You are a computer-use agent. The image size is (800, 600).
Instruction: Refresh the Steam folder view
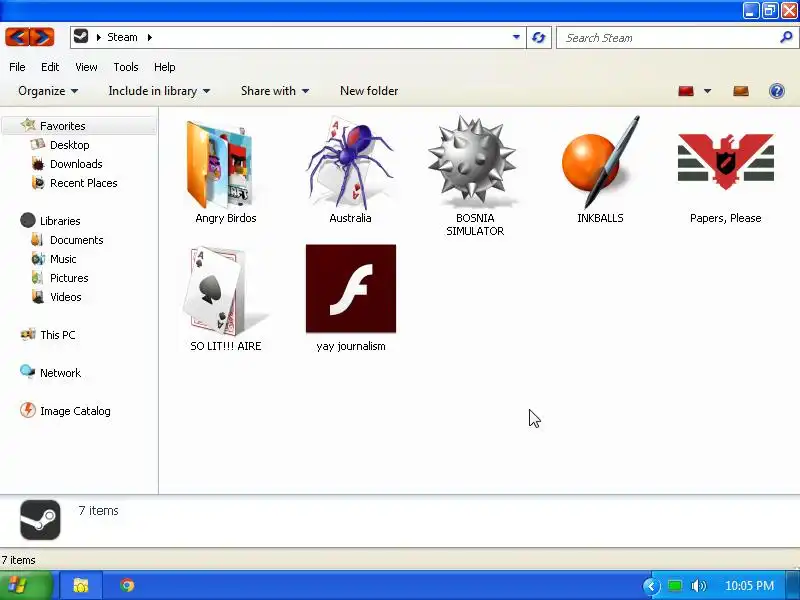pyautogui.click(x=538, y=38)
